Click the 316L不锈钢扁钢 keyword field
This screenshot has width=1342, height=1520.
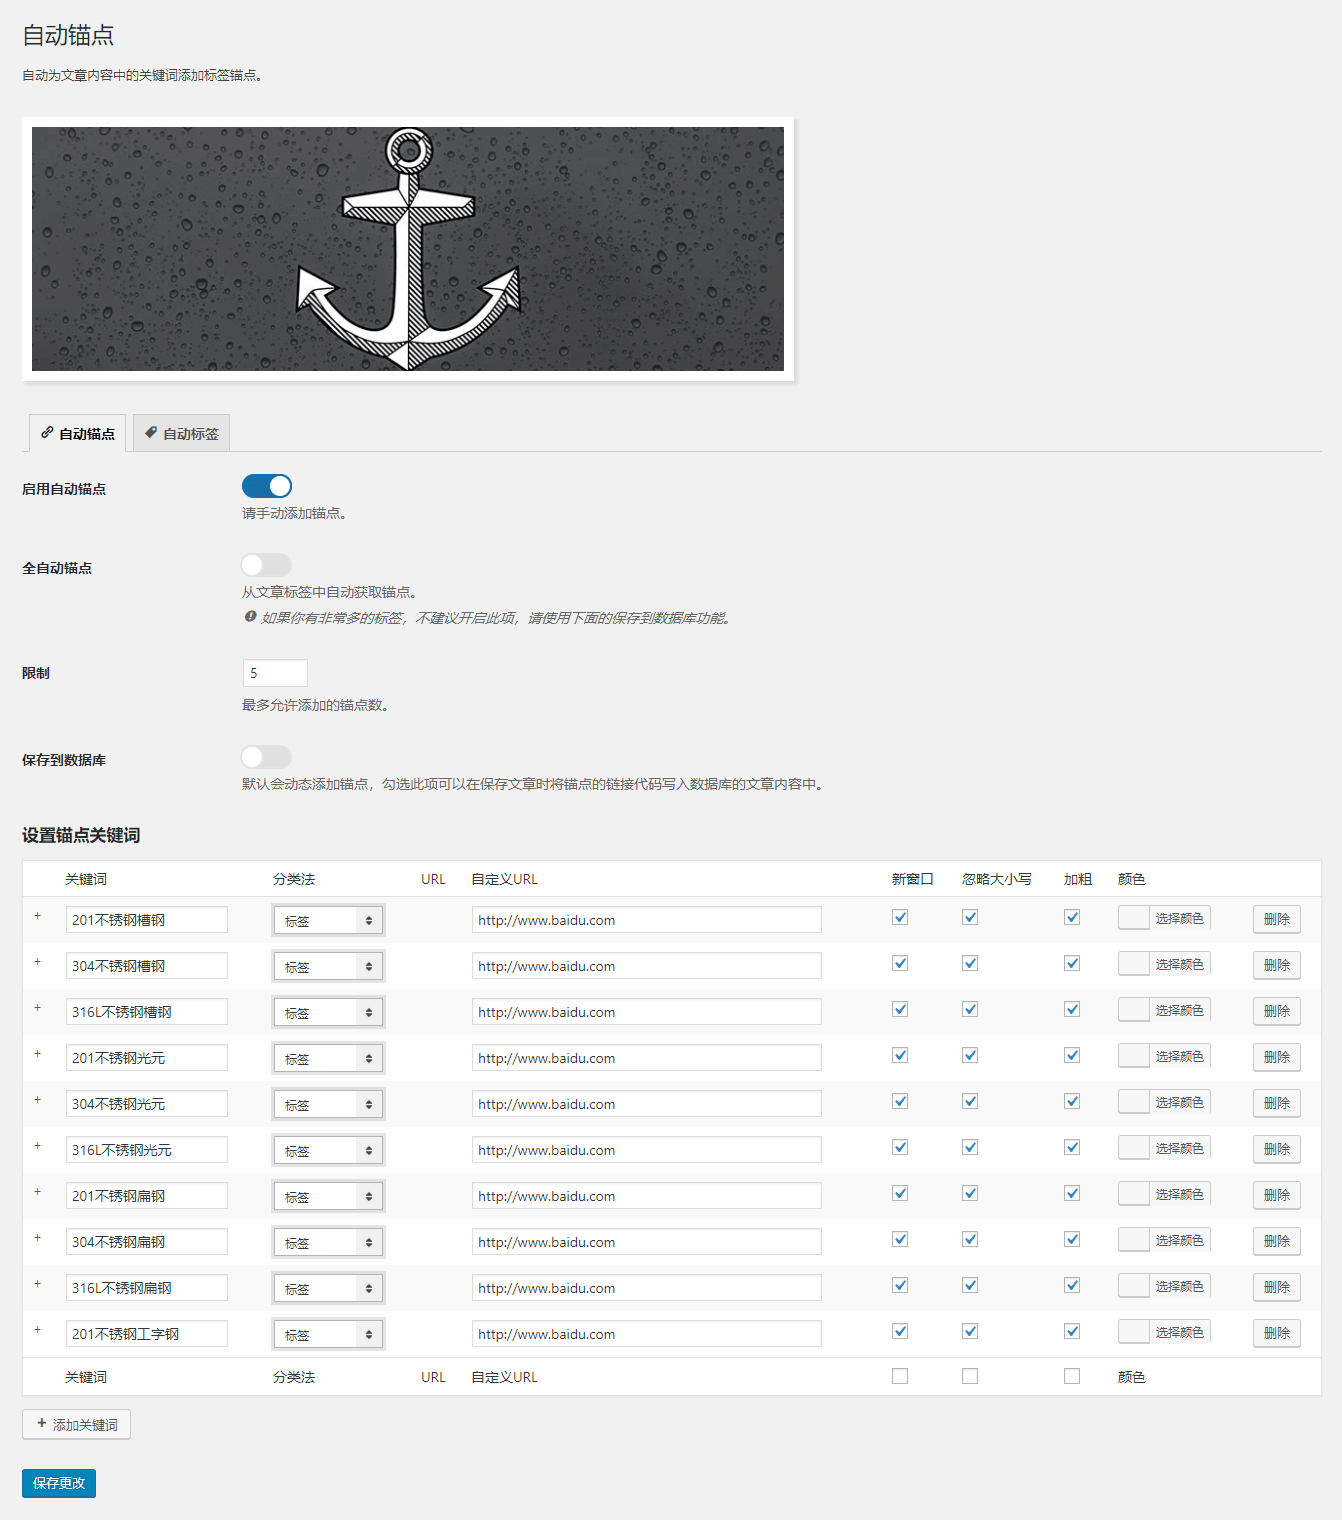[147, 1288]
